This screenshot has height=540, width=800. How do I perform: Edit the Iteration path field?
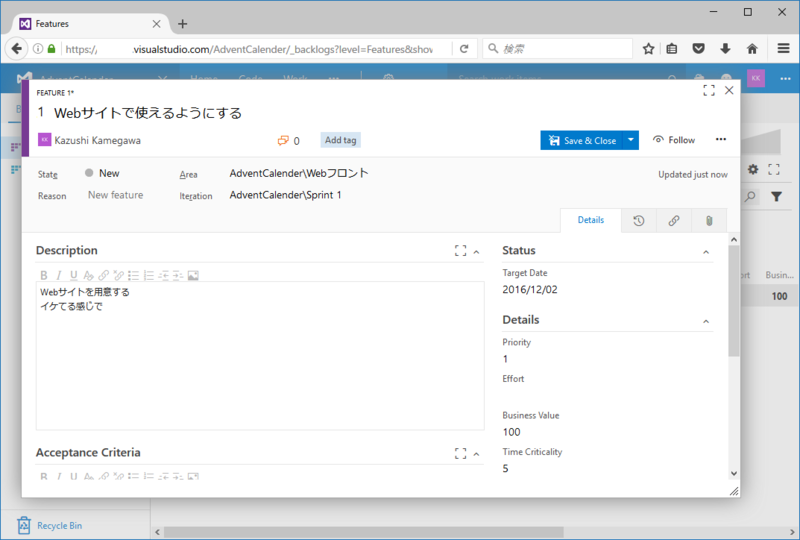click(x=286, y=195)
